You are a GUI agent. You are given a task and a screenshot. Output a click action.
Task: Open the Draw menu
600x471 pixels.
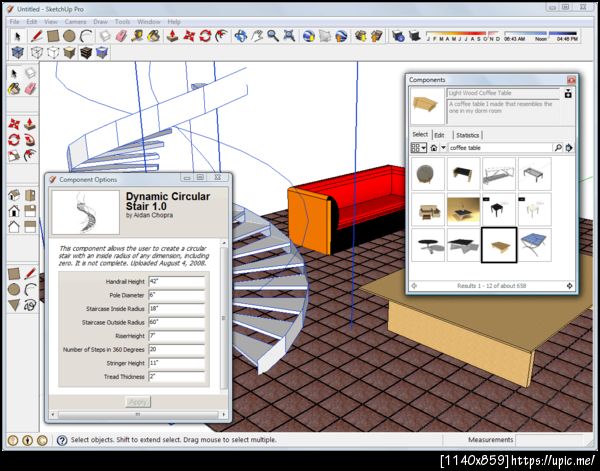pos(100,22)
